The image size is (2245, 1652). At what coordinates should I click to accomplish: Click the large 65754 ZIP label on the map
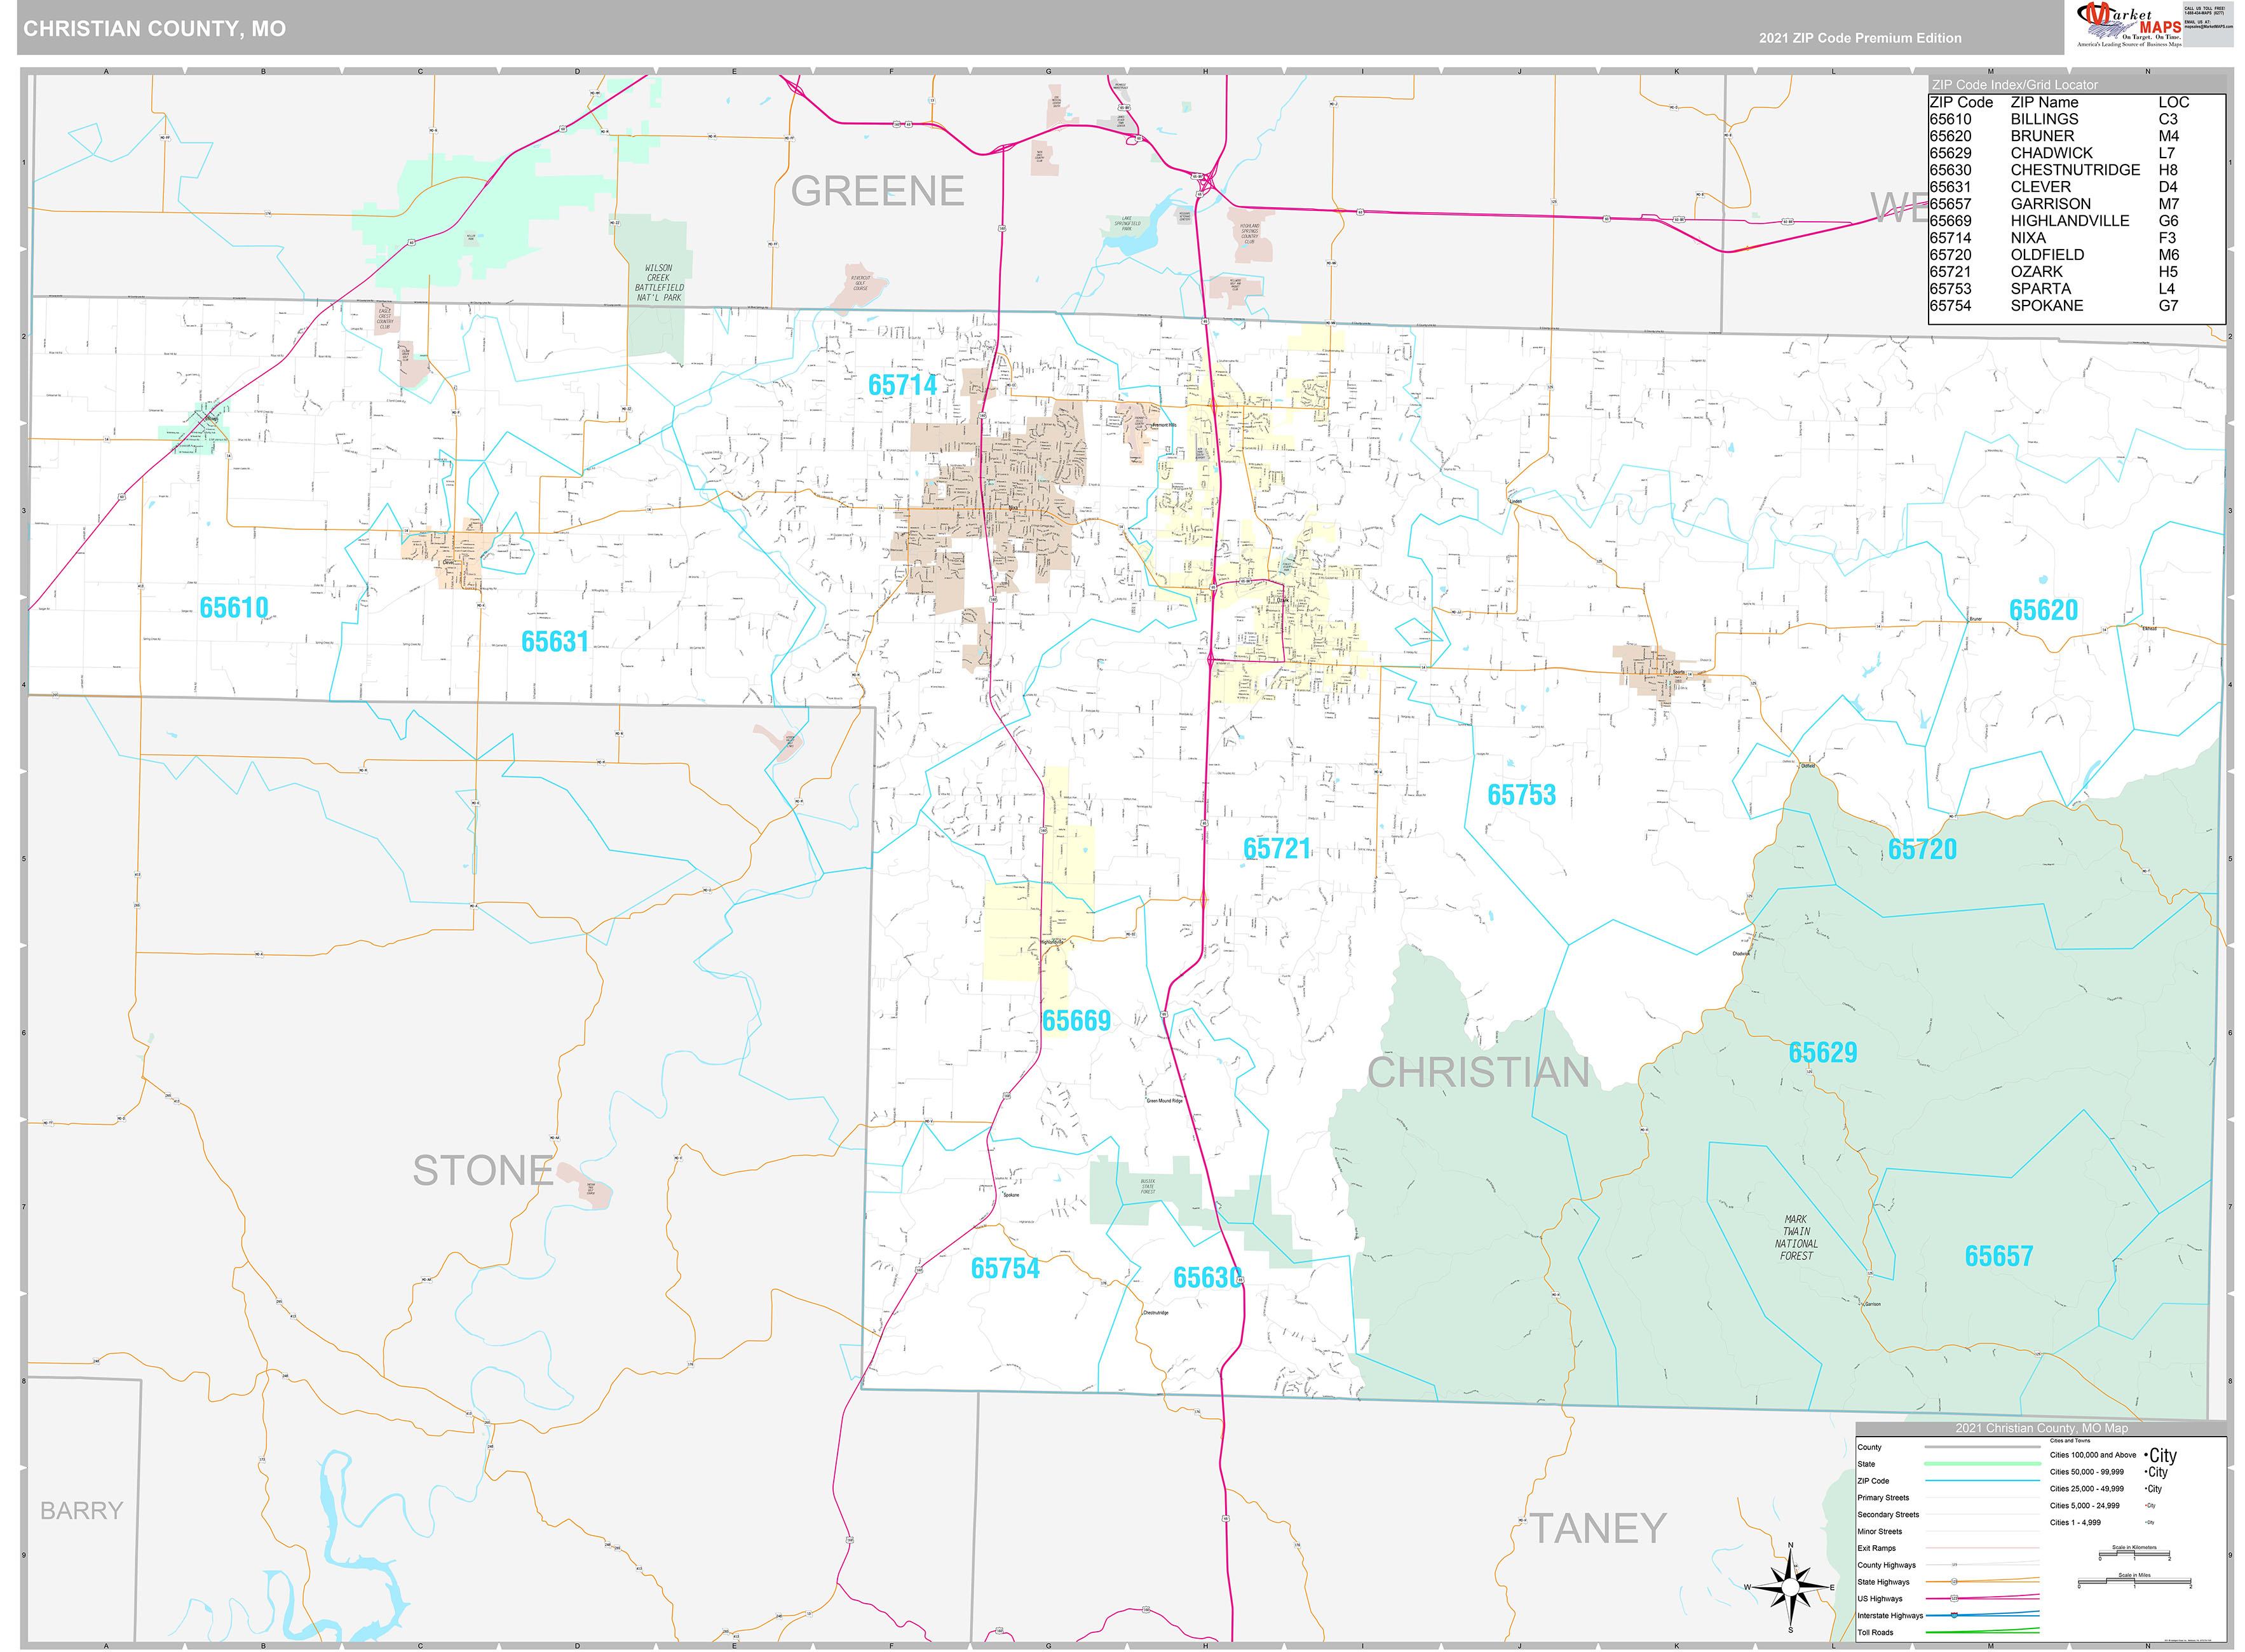coord(1005,1269)
